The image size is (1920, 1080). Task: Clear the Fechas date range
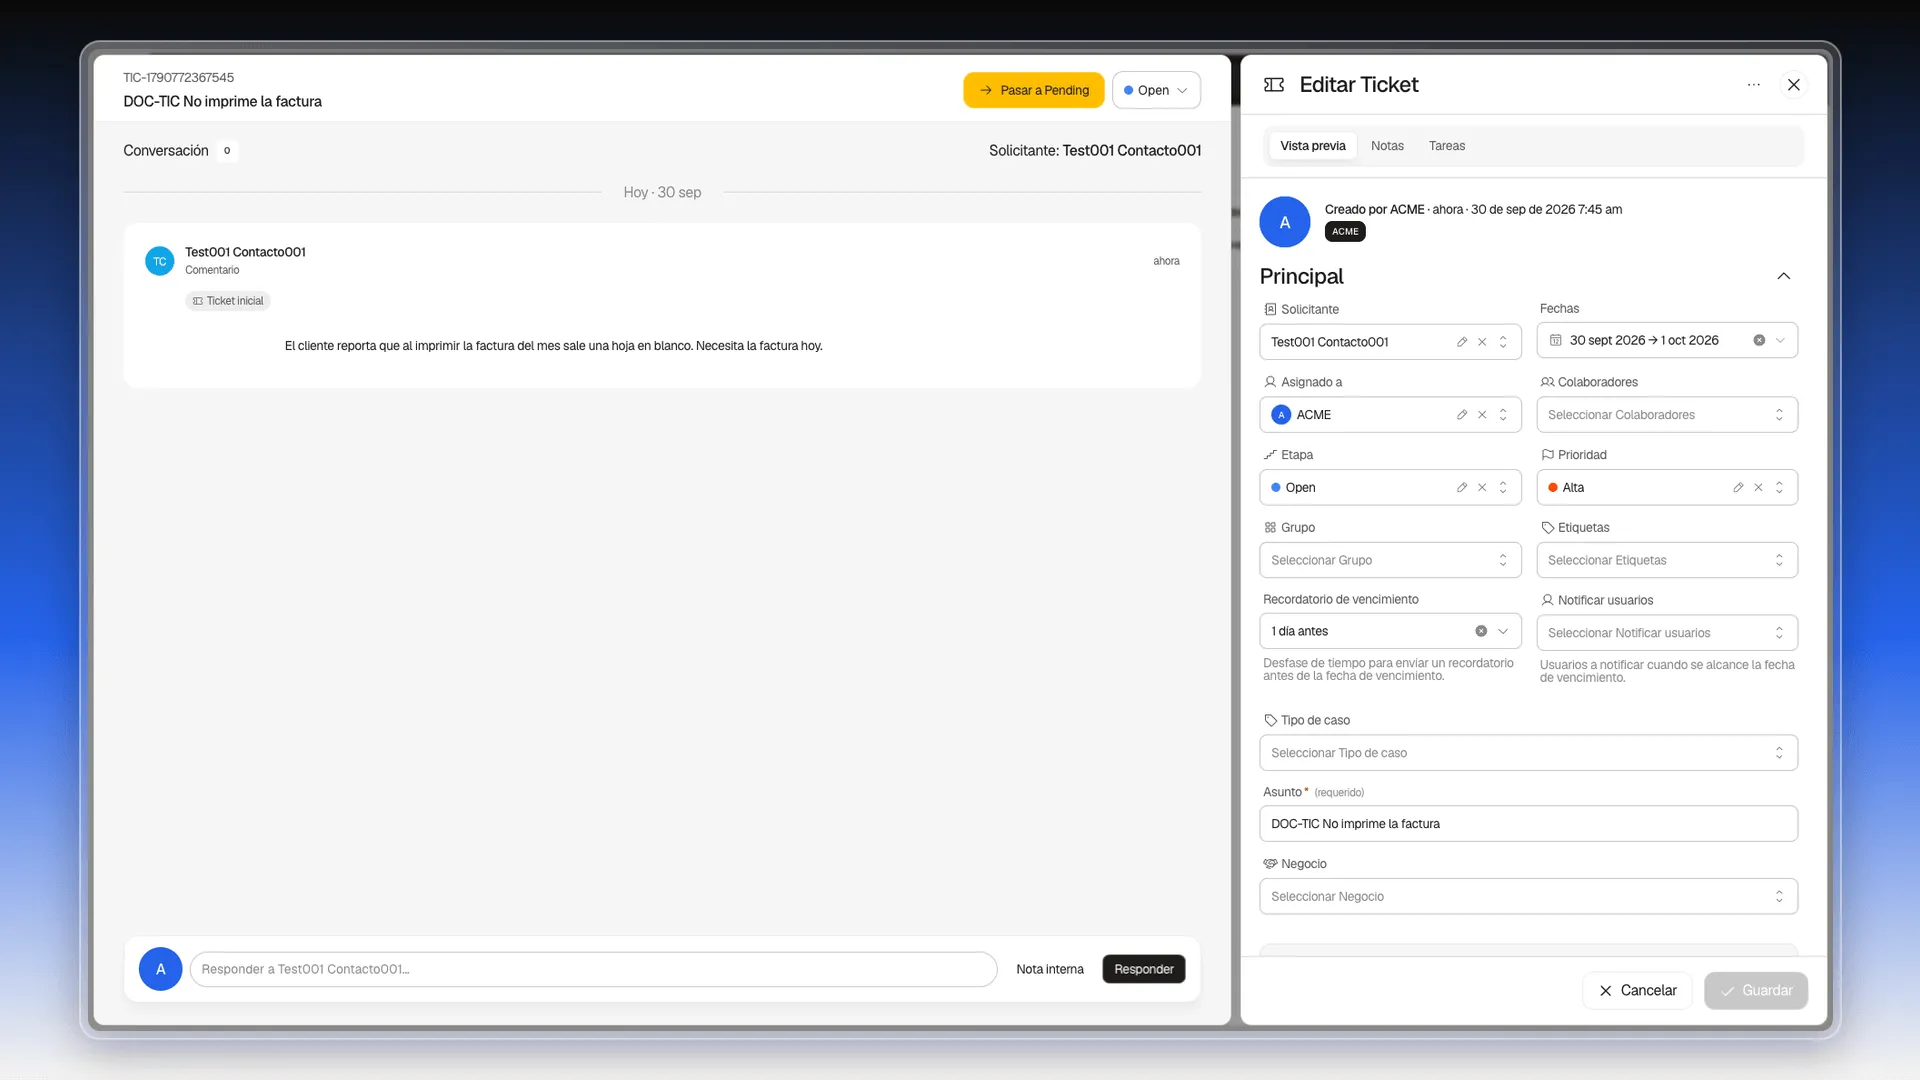(1759, 340)
